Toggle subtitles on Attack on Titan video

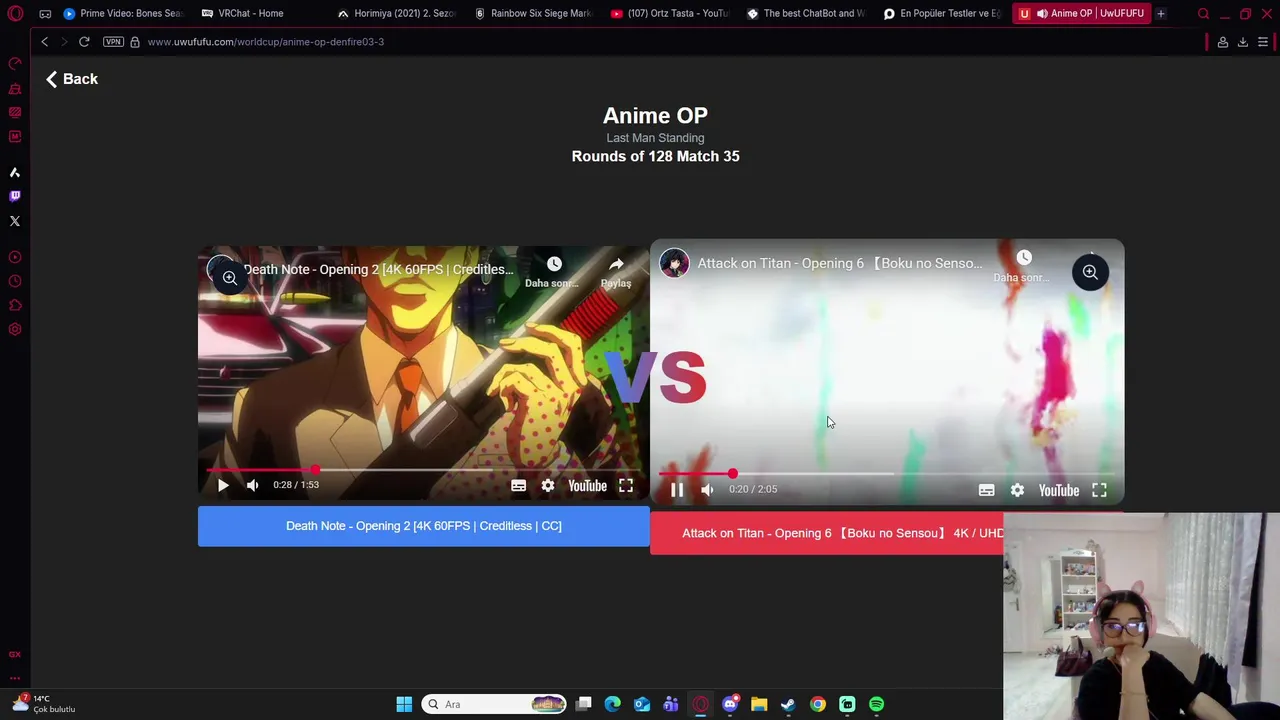click(x=986, y=490)
